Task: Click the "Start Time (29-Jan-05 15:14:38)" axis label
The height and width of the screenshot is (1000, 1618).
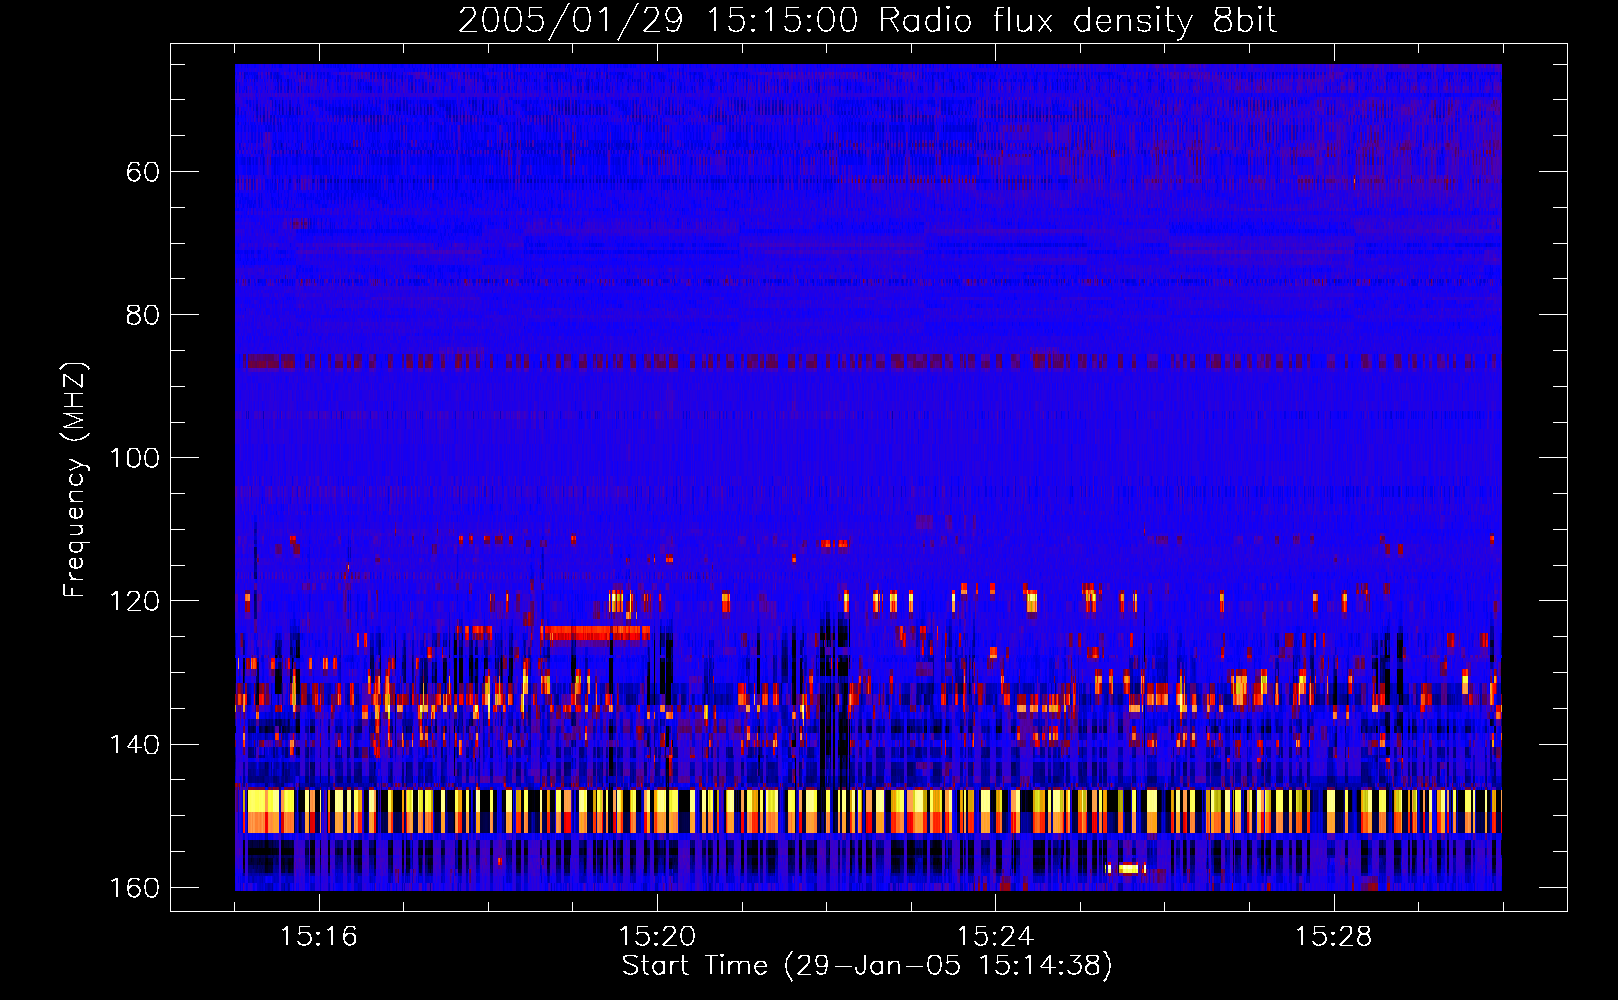Action: pos(867,966)
